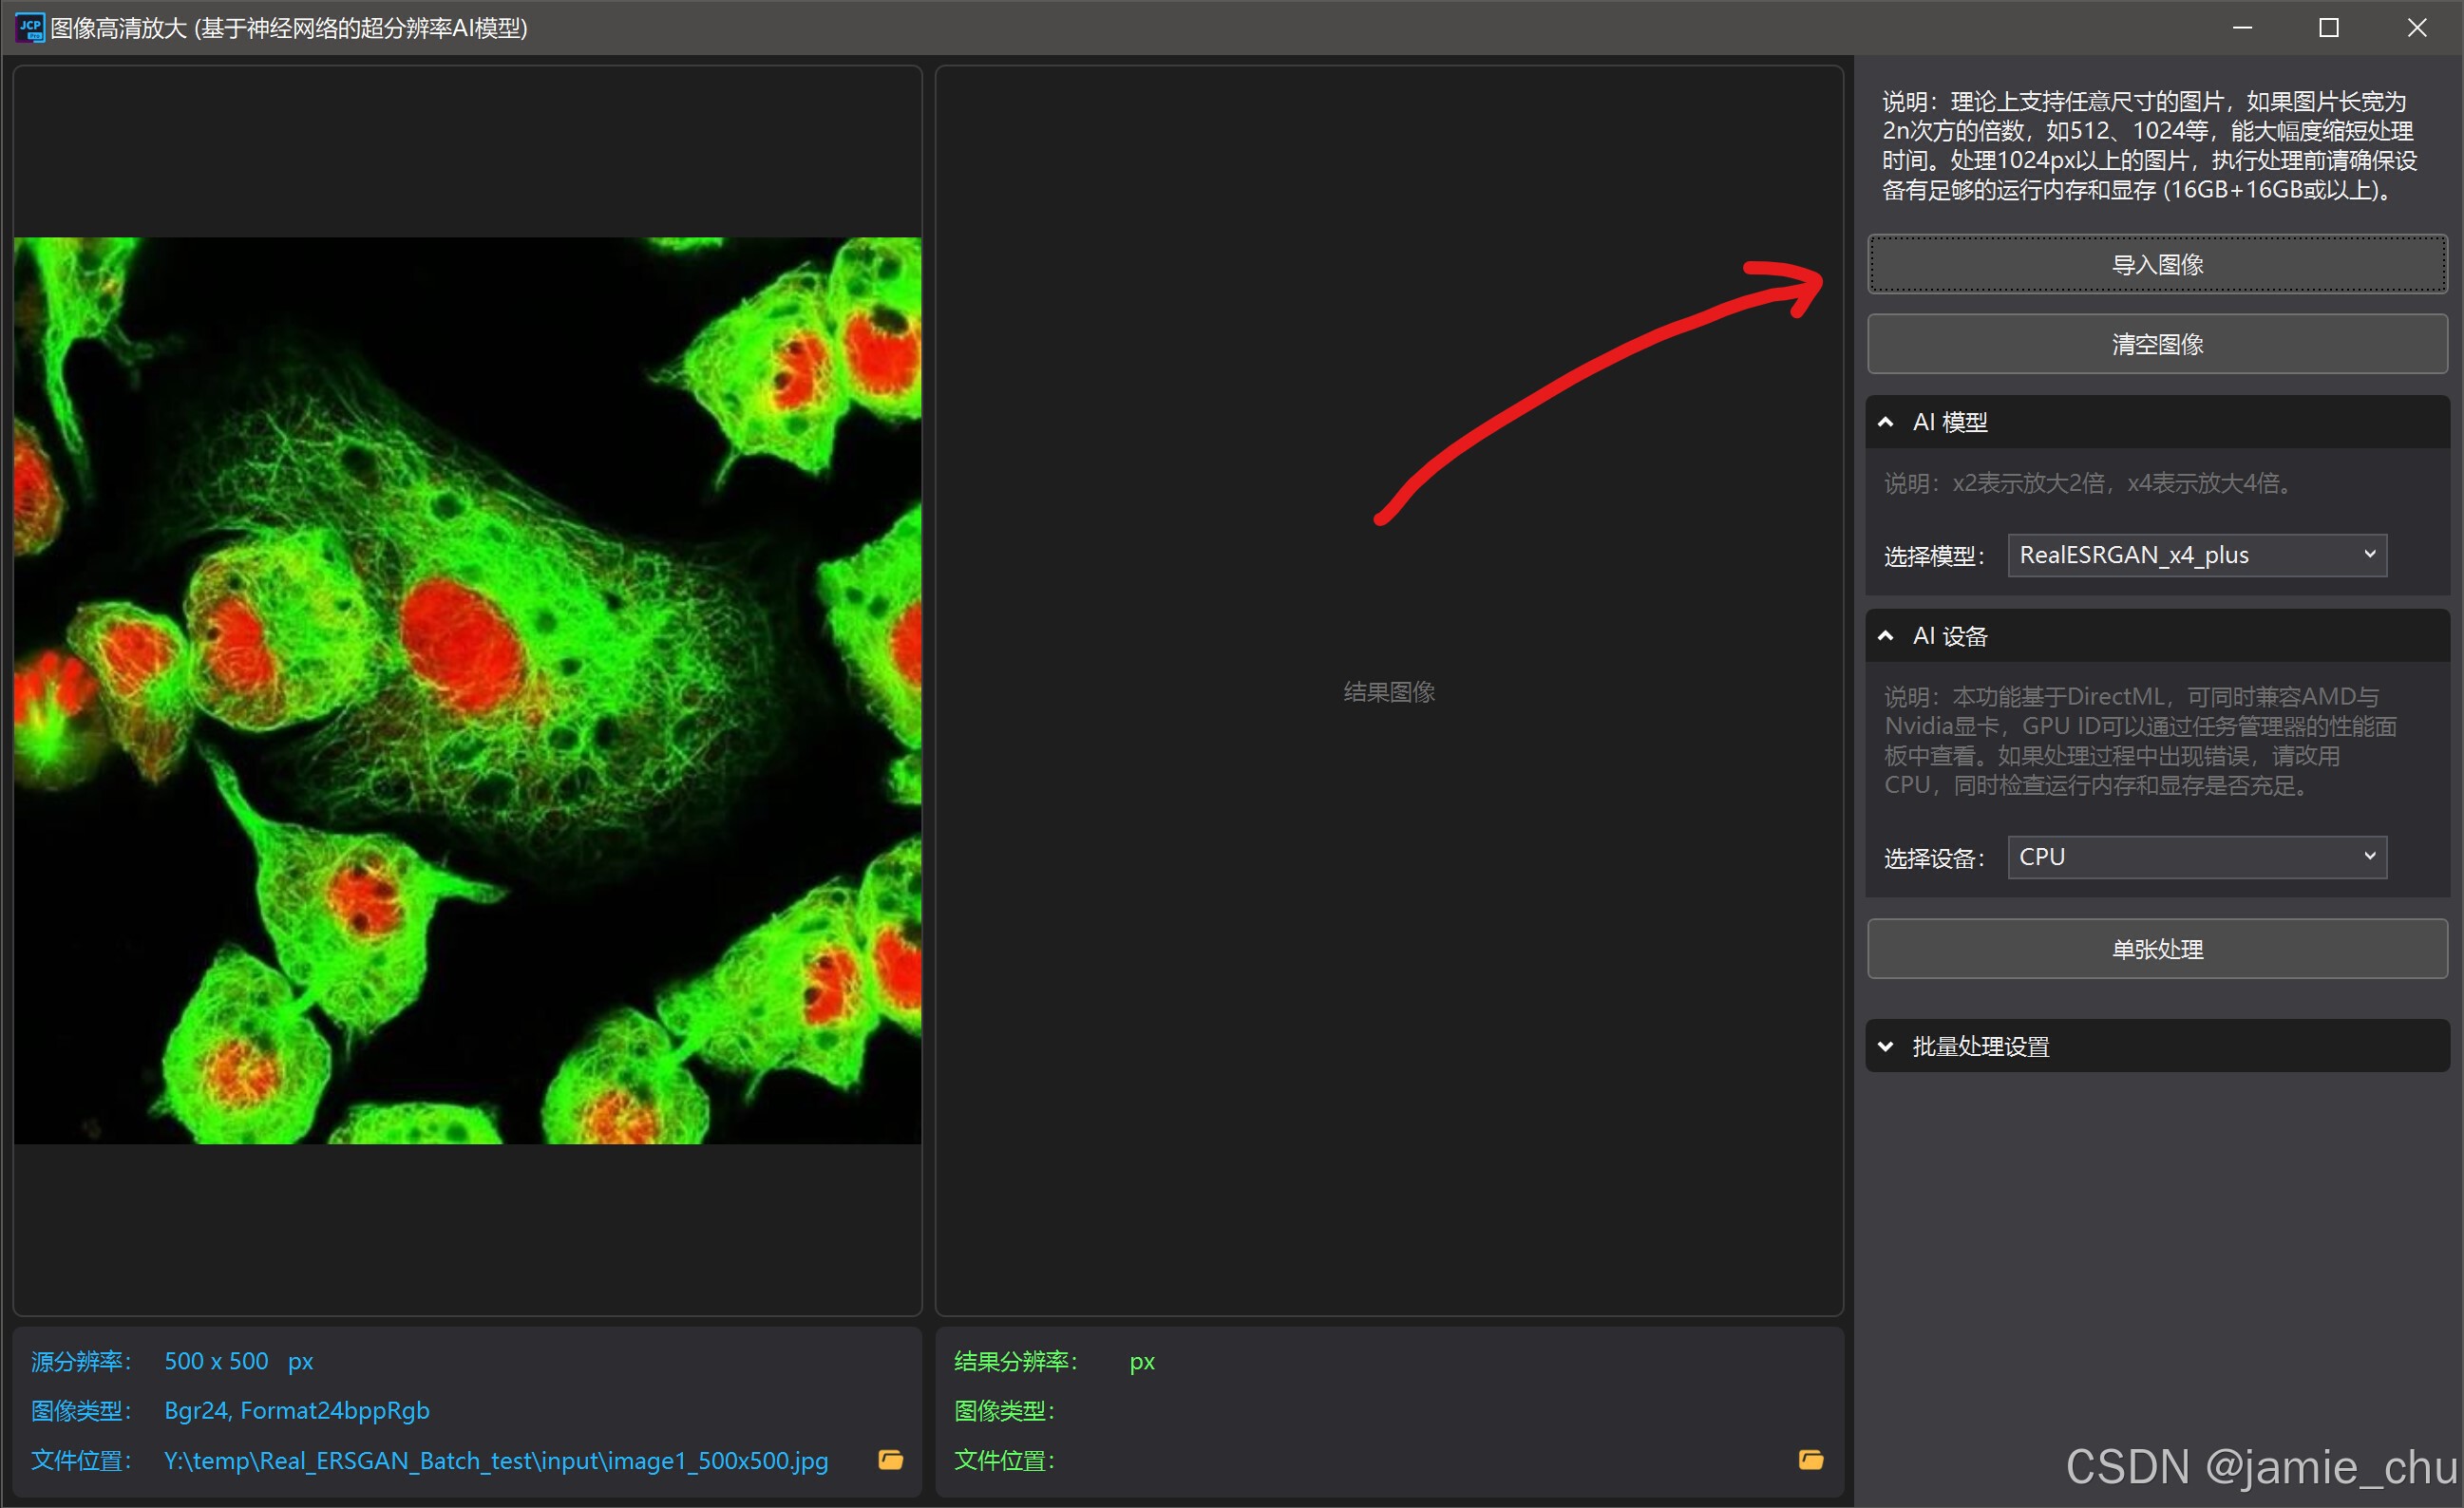Click the app logo in title bar
This screenshot has height=1508, width=2464.
tap(30, 28)
